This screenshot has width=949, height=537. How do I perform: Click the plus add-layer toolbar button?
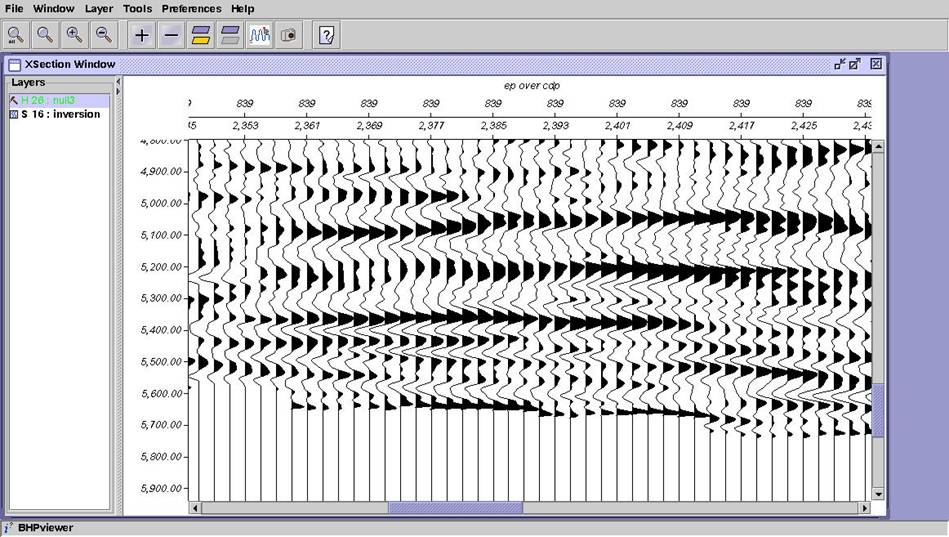[142, 35]
